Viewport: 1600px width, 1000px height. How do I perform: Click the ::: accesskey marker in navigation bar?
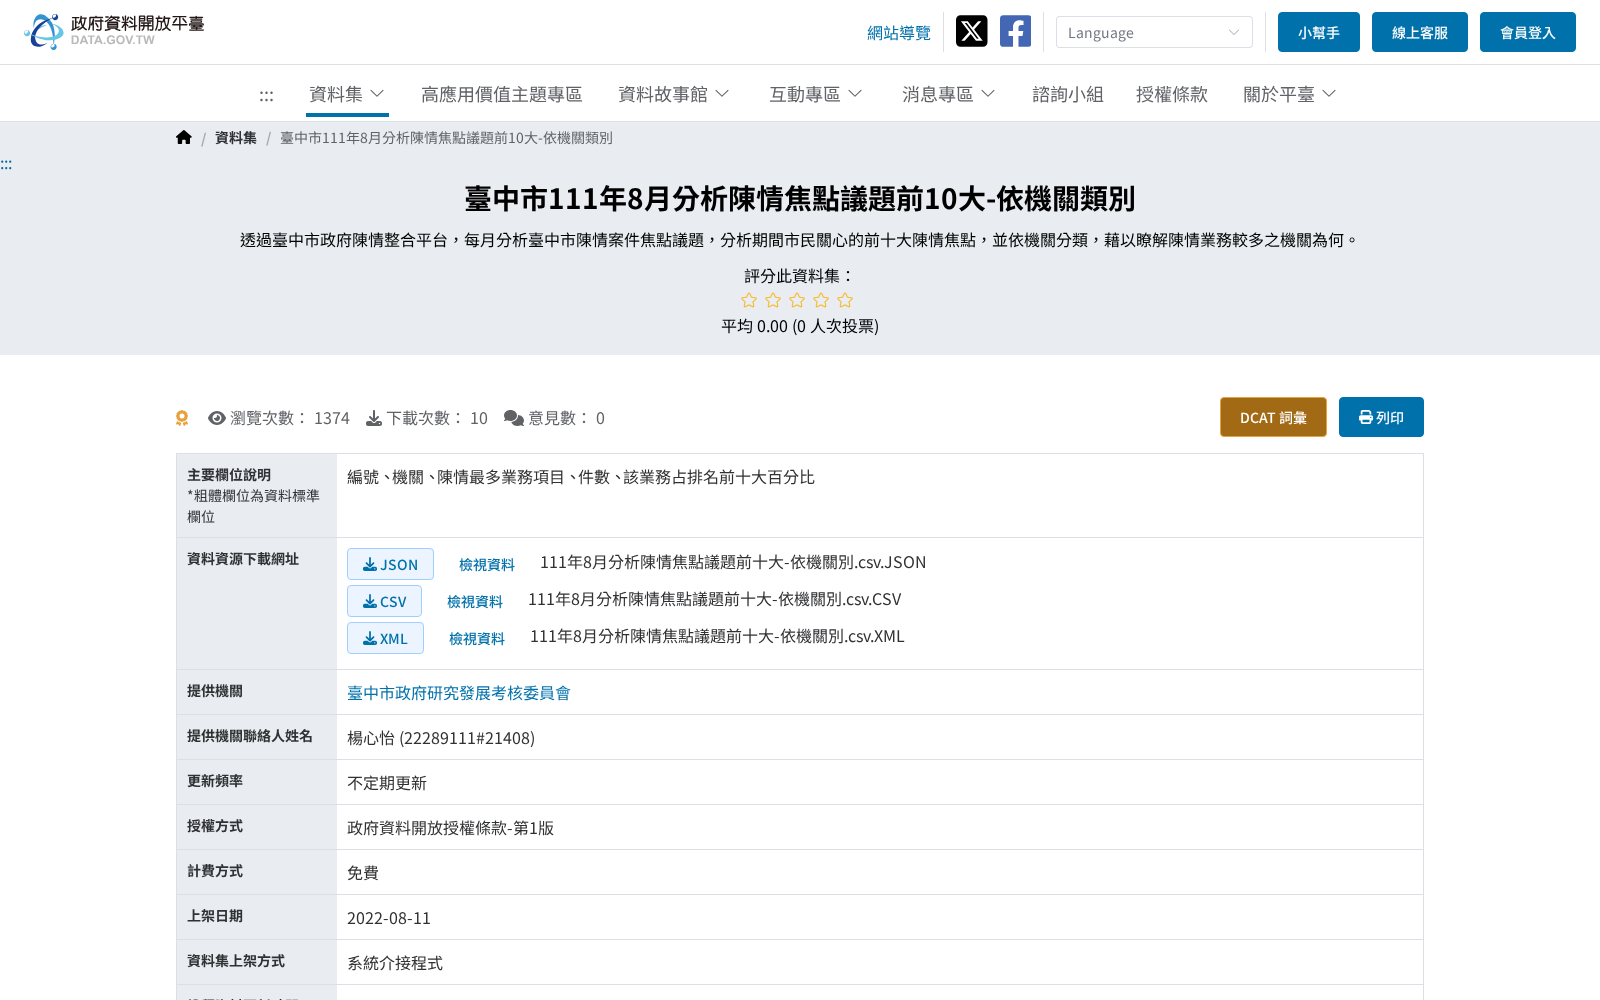[x=266, y=95]
